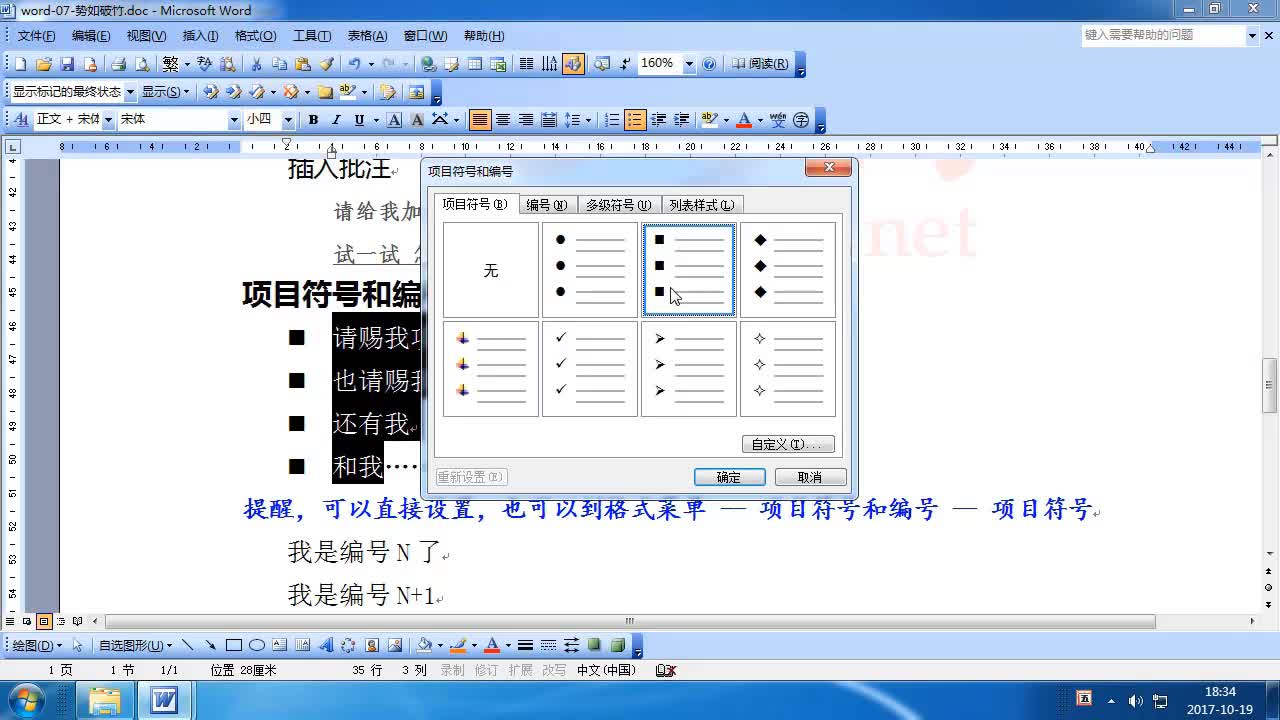Choose the 无 (none) bullet option

490,268
